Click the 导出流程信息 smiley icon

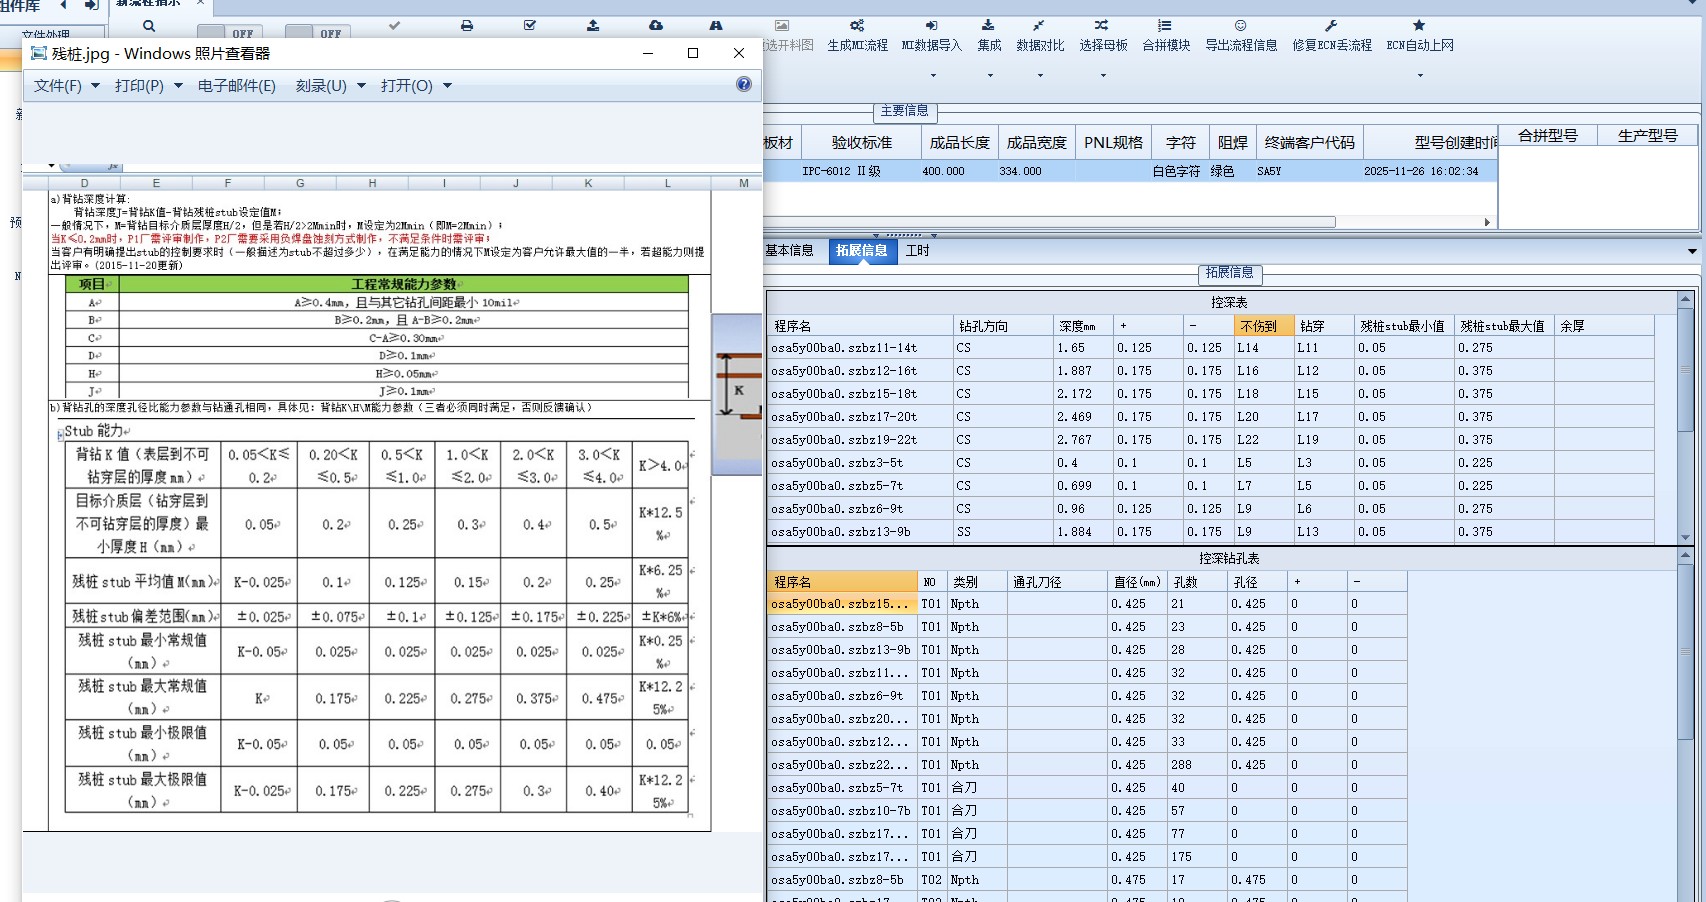tap(1240, 25)
